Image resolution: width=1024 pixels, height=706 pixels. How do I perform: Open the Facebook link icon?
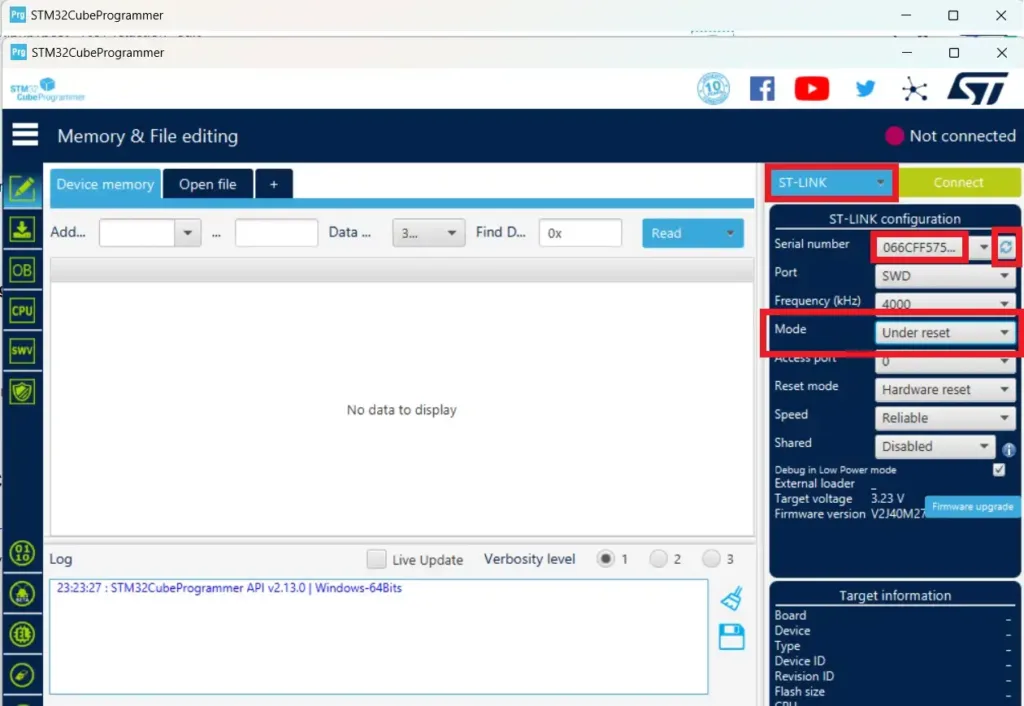[x=762, y=88]
